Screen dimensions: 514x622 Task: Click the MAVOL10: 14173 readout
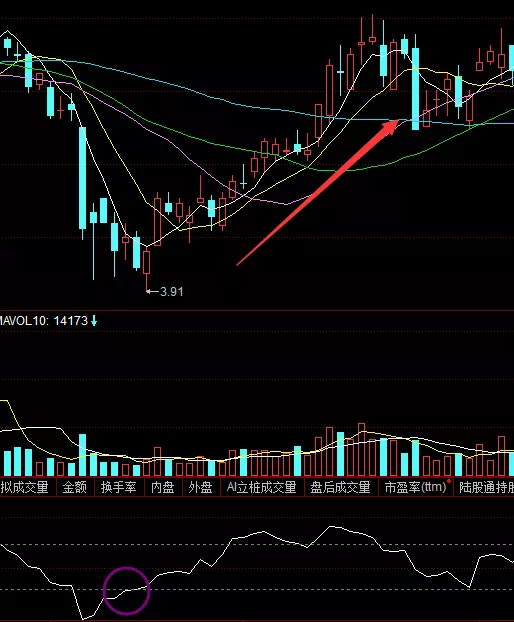44,321
